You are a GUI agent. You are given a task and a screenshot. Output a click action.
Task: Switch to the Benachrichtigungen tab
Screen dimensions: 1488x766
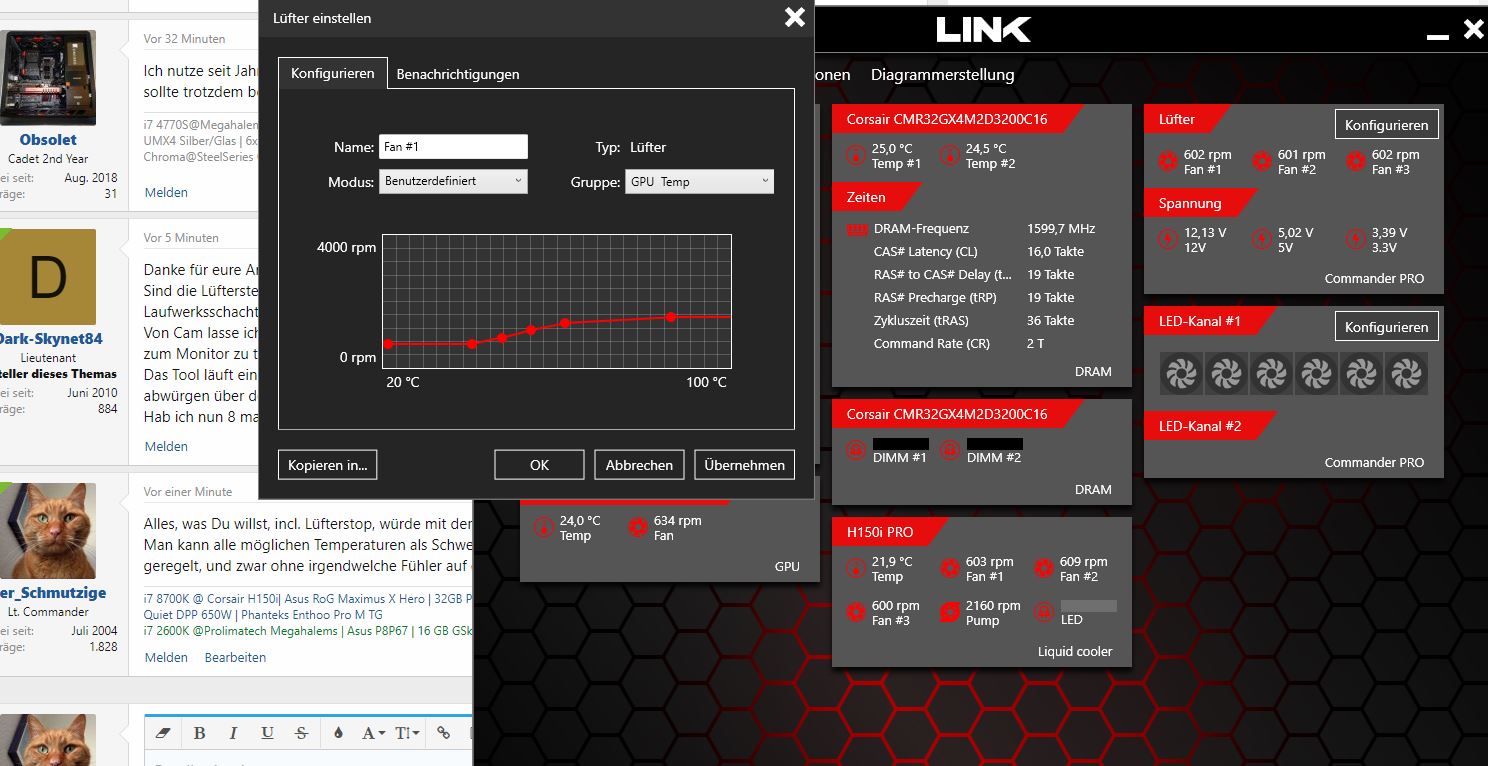click(x=458, y=74)
